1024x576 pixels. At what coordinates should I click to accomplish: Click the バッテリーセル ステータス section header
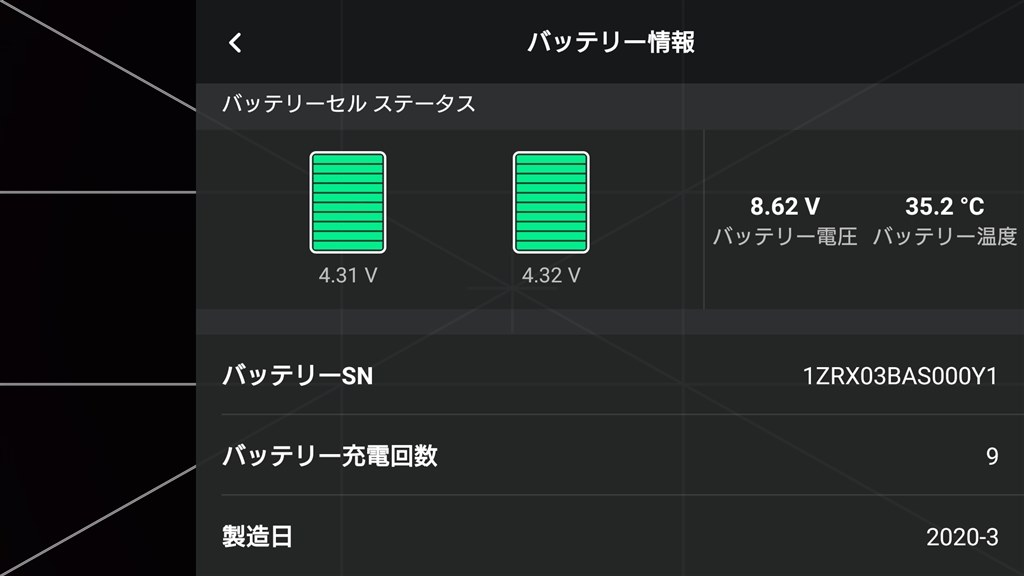(349, 104)
